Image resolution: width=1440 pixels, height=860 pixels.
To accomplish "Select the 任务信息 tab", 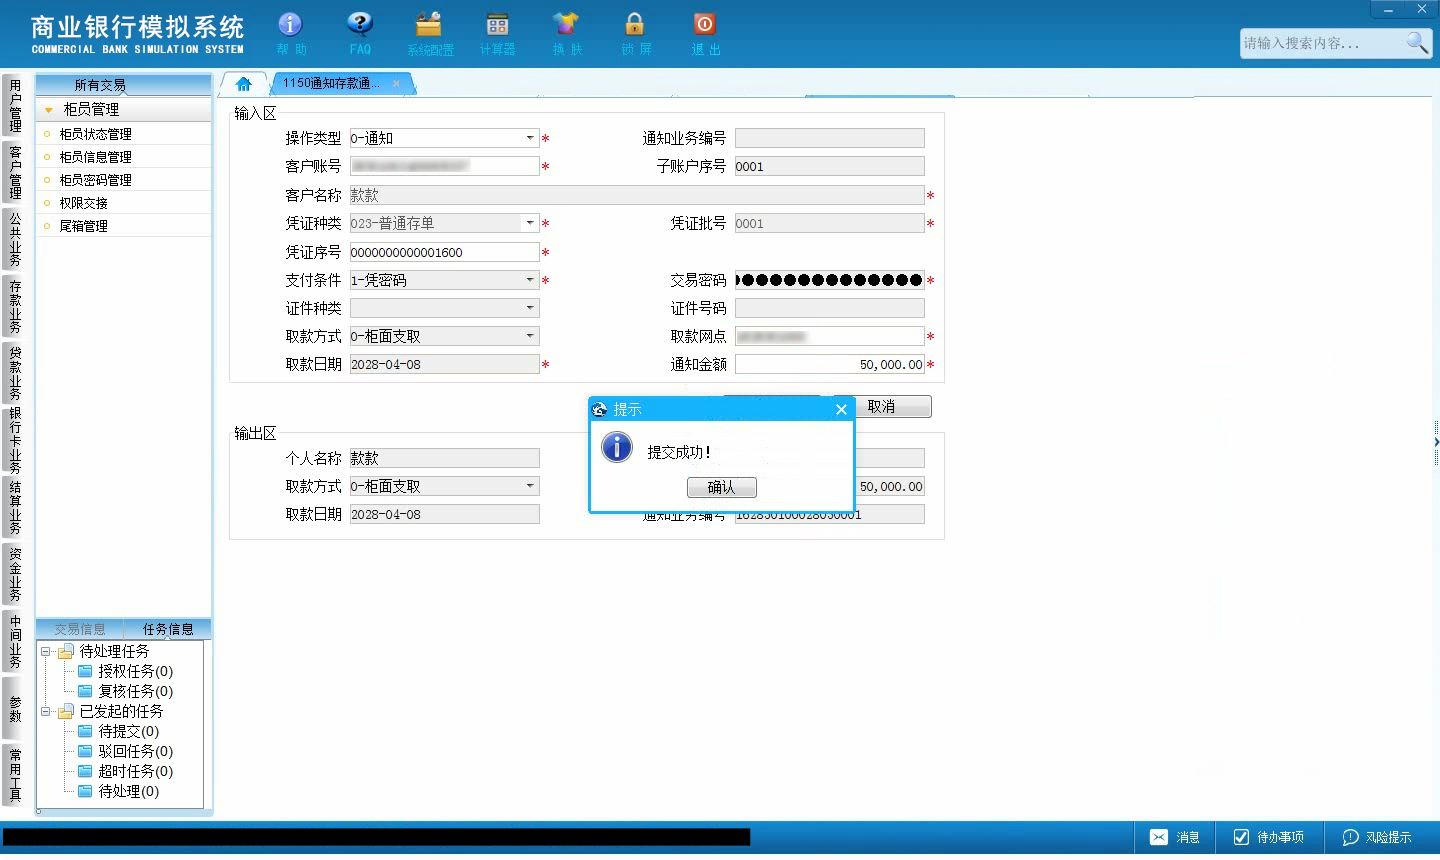I will [x=168, y=629].
